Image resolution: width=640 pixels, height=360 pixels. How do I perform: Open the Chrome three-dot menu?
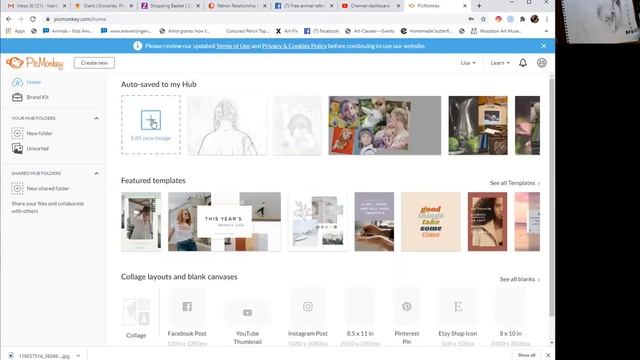click(547, 19)
